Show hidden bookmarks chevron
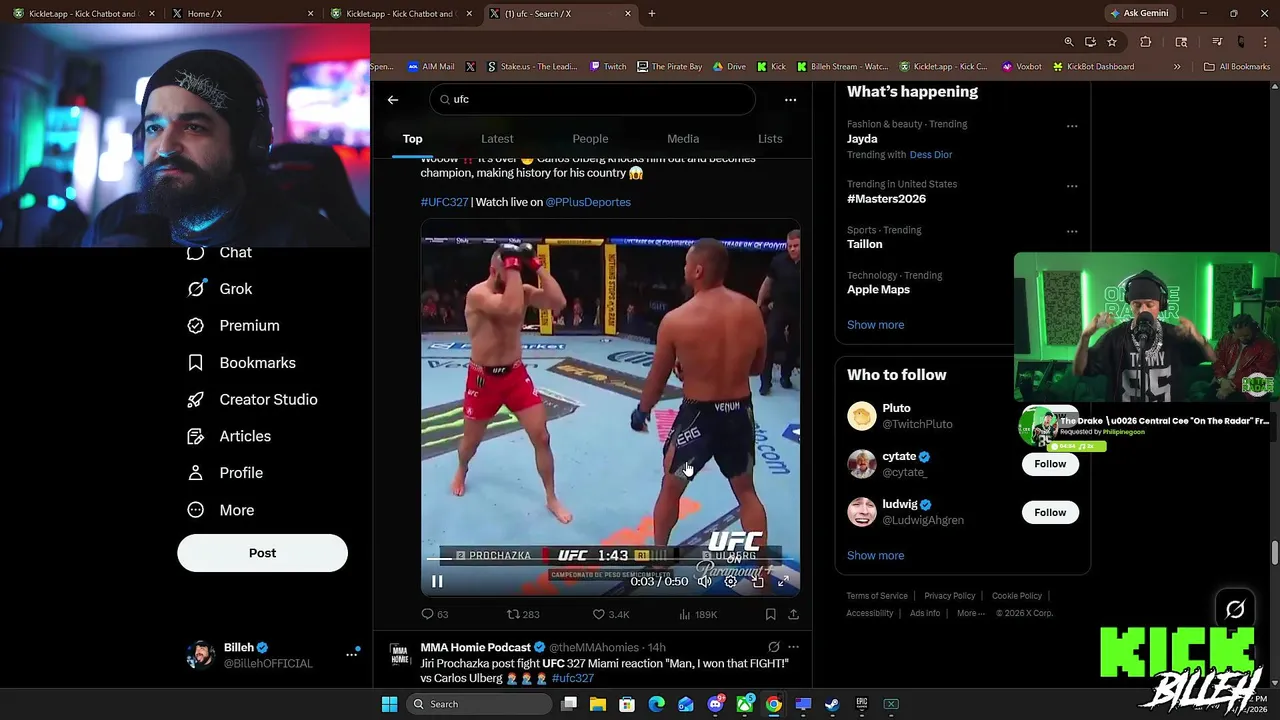The height and width of the screenshot is (720, 1280). point(1176,67)
